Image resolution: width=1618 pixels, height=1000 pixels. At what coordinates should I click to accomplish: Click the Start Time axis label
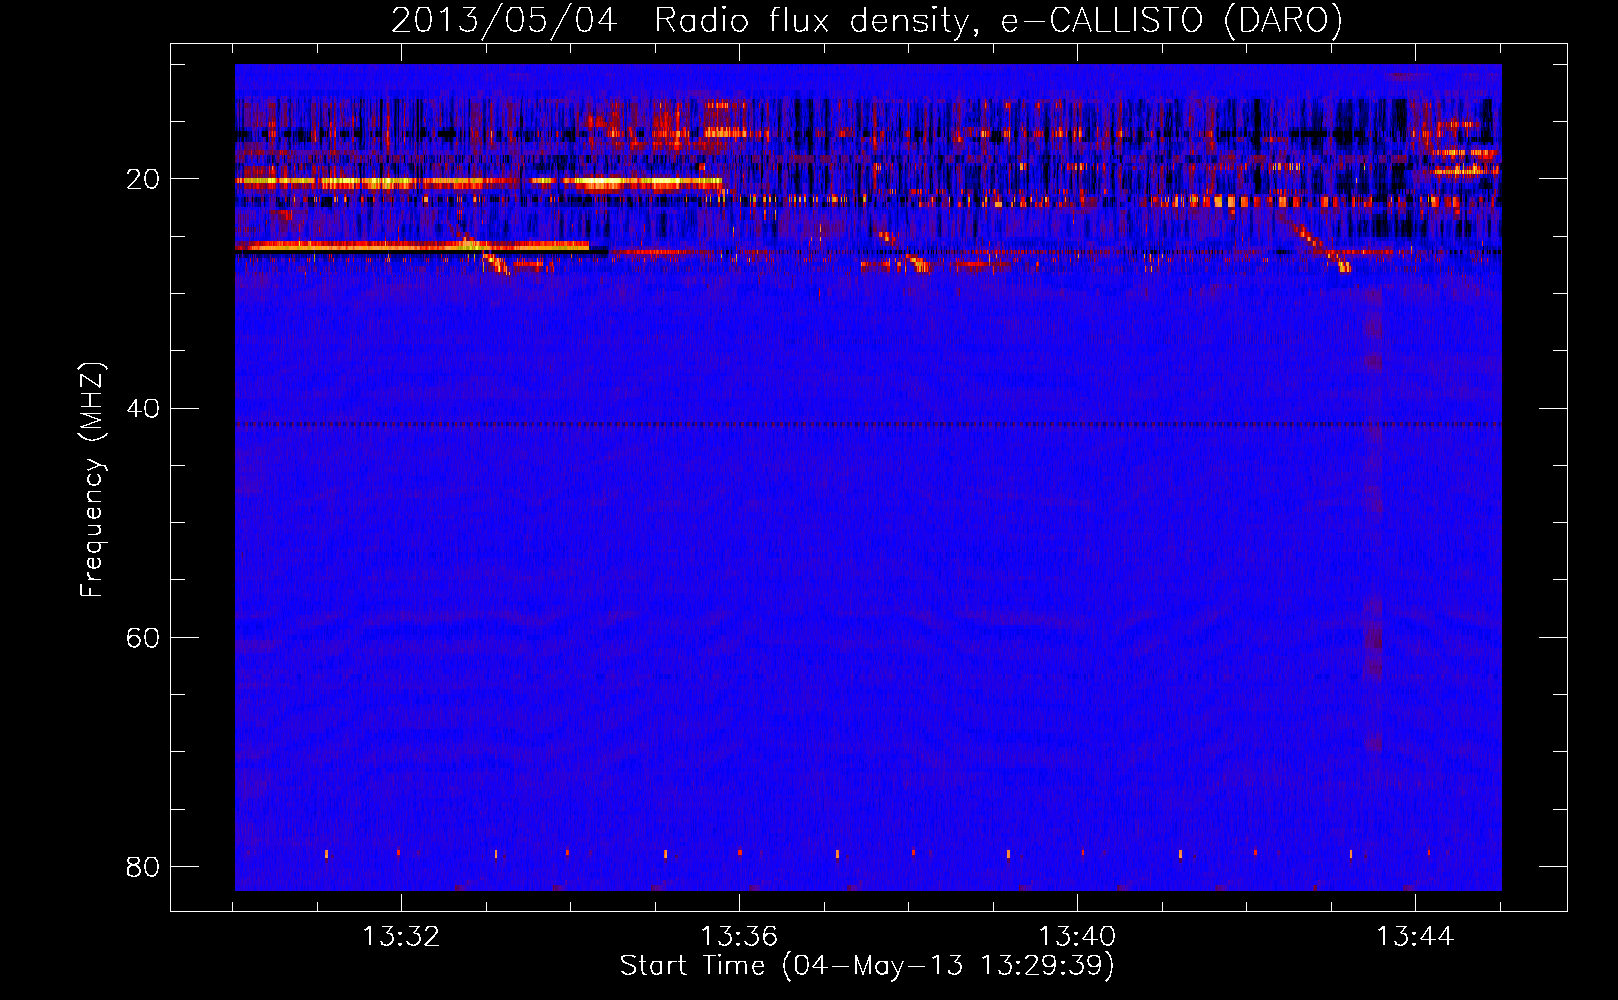click(867, 966)
